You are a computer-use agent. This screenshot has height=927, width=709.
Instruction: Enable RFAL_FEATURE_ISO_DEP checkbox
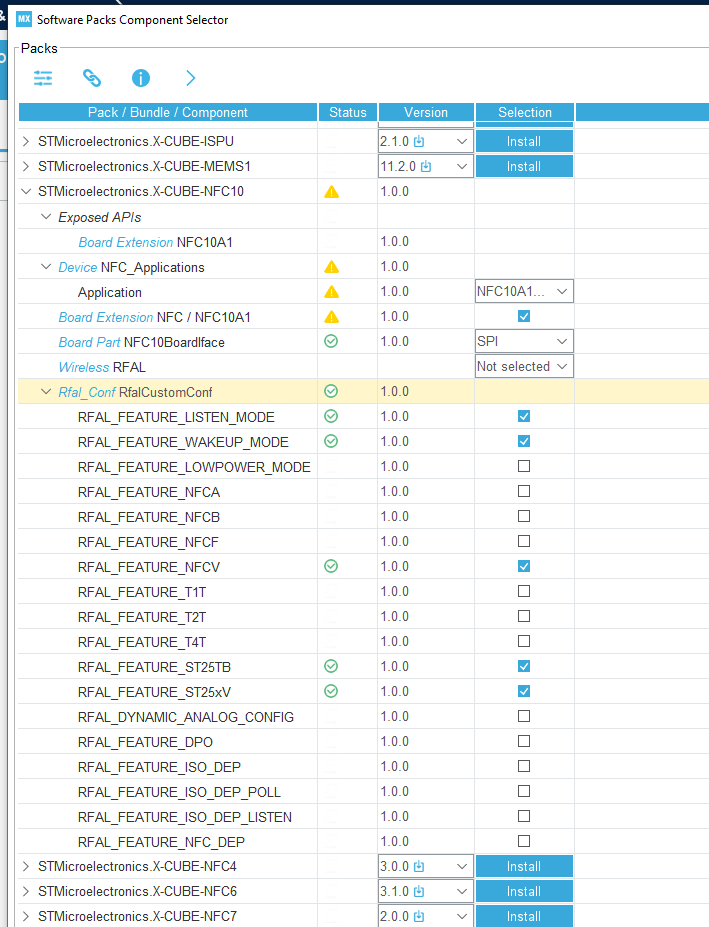524,766
